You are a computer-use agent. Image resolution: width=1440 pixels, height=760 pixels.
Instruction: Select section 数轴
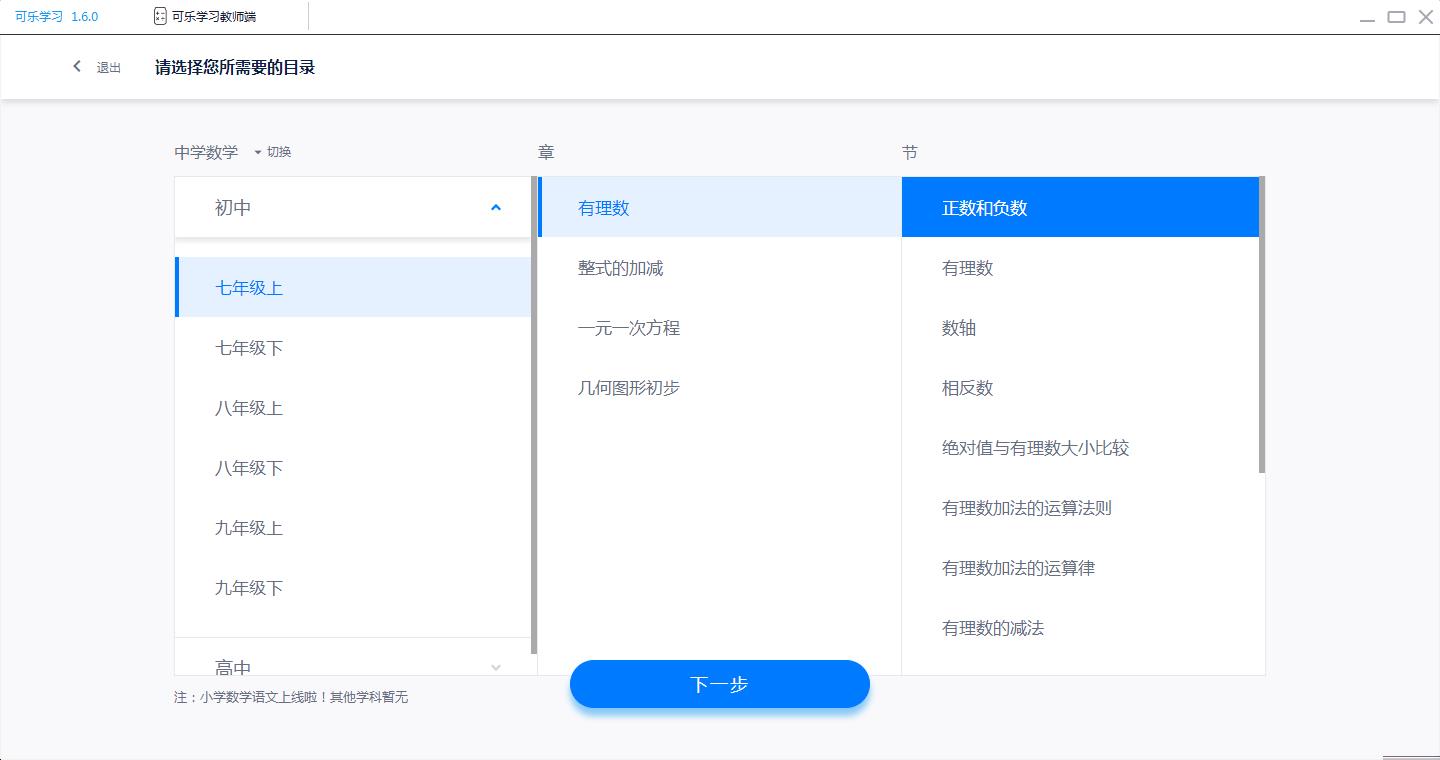pyautogui.click(x=1080, y=327)
